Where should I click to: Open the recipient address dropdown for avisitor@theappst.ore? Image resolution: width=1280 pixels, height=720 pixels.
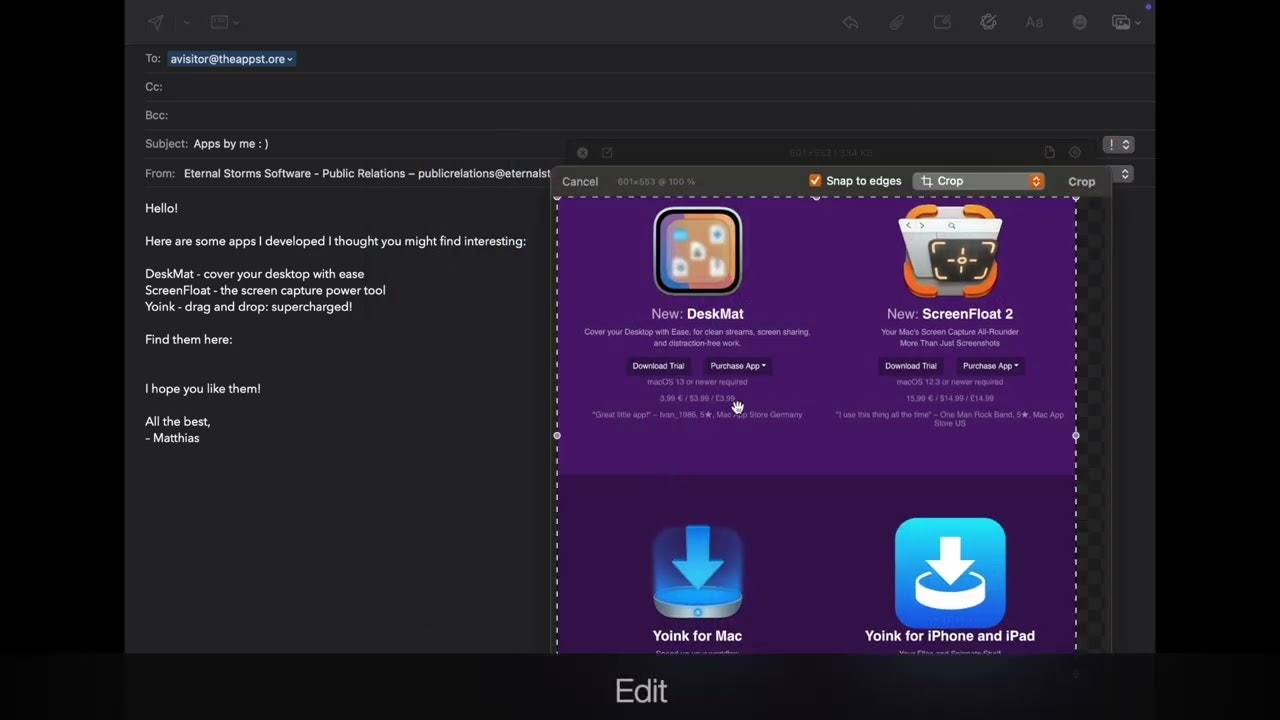click(290, 59)
